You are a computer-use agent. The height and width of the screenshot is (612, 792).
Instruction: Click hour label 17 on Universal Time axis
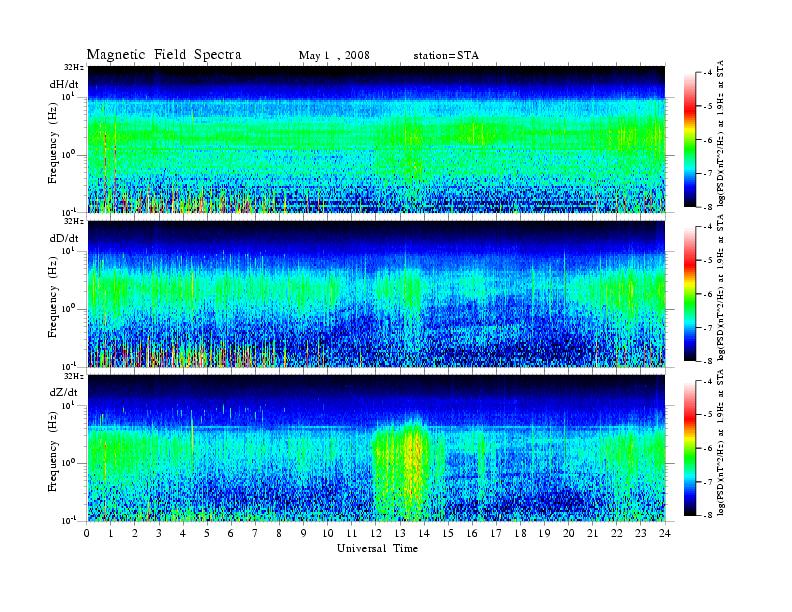(x=496, y=533)
